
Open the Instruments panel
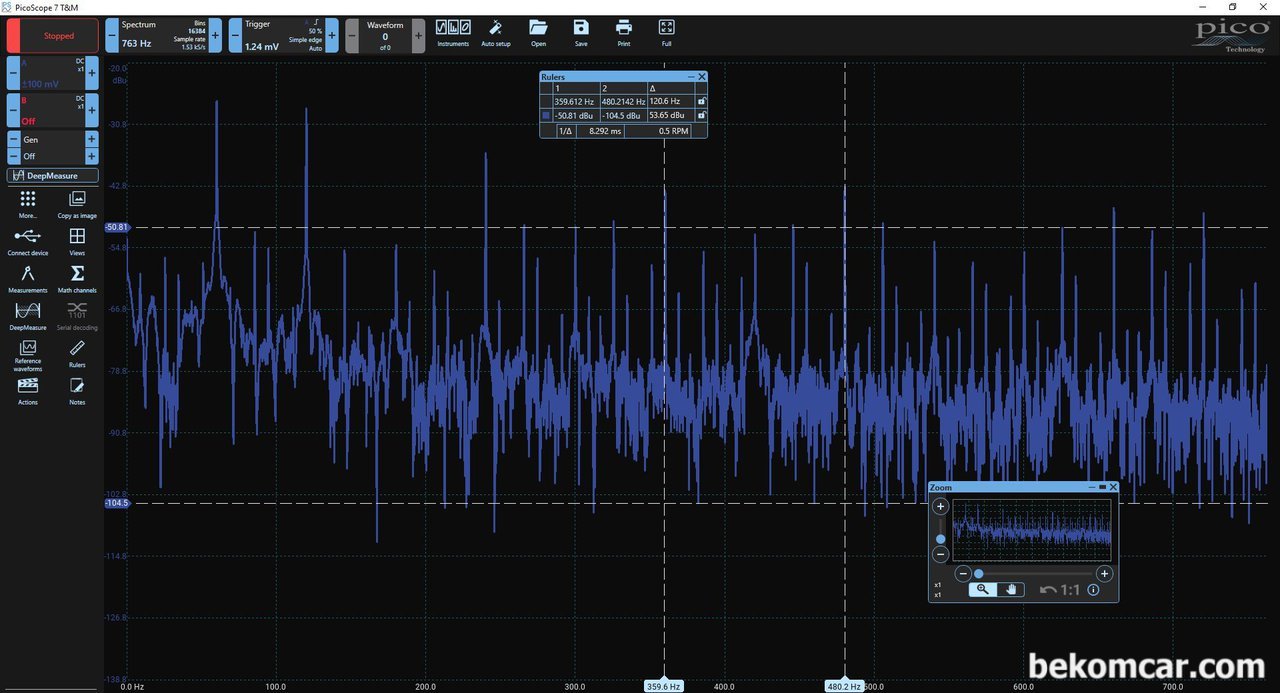coord(453,33)
